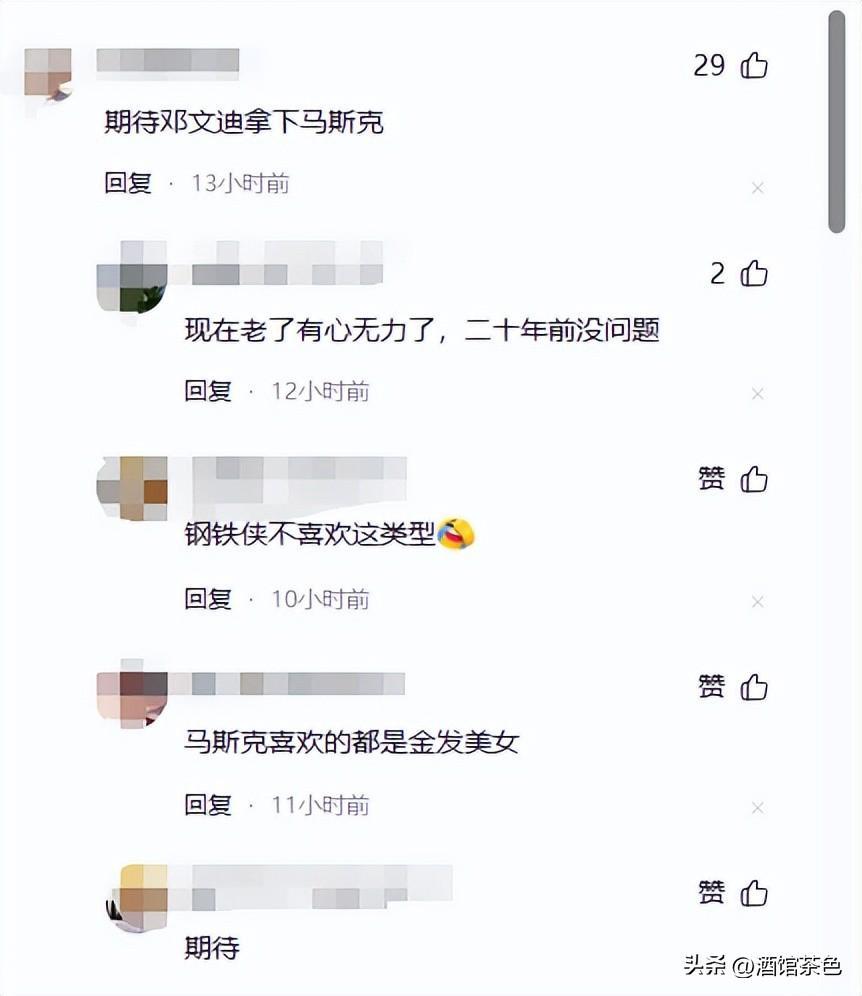
Task: Like the comment with 29 likes
Action: (x=754, y=65)
